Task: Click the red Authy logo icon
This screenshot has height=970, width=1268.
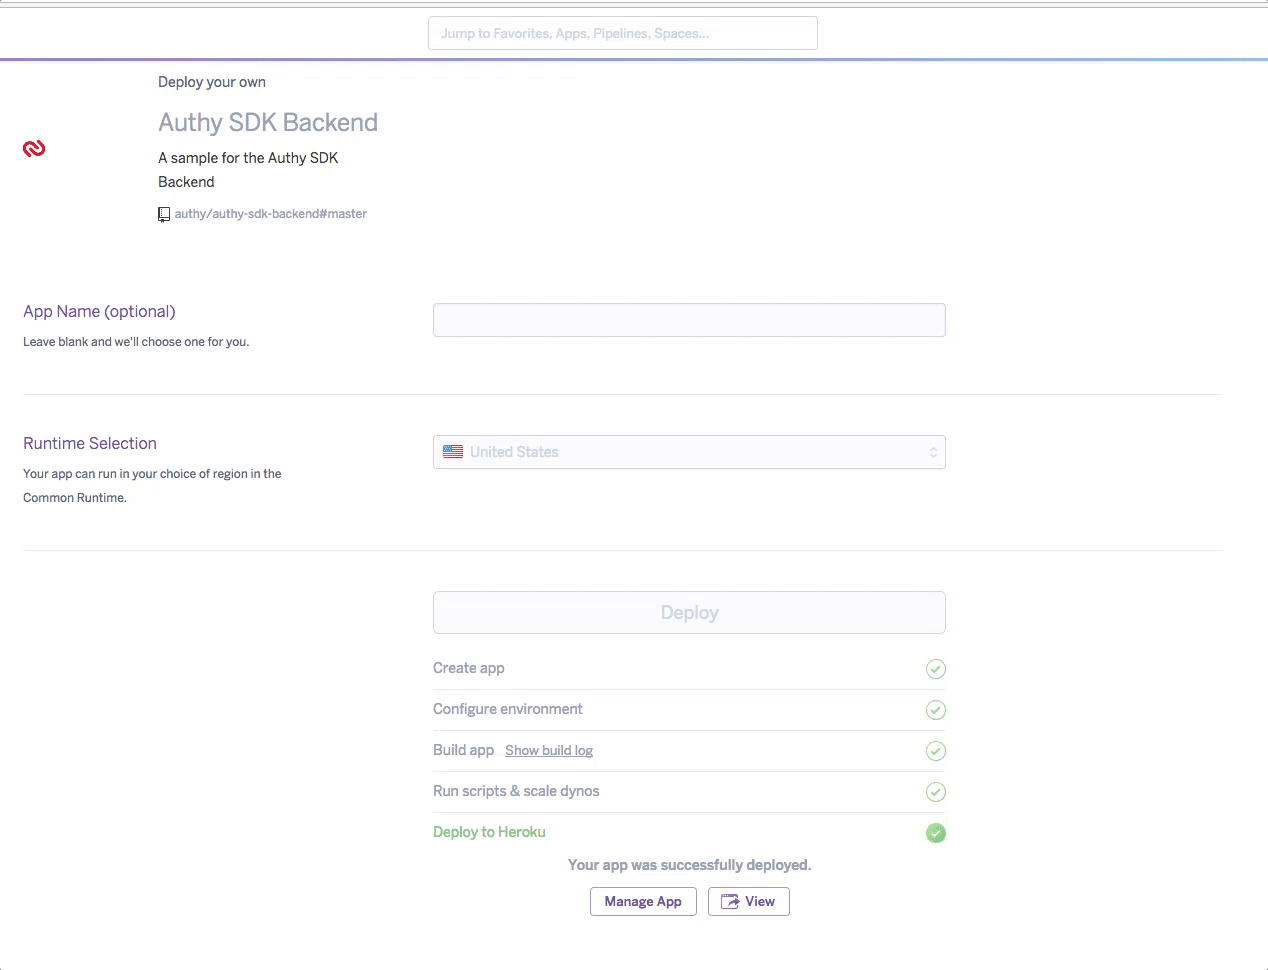Action: pyautogui.click(x=34, y=149)
